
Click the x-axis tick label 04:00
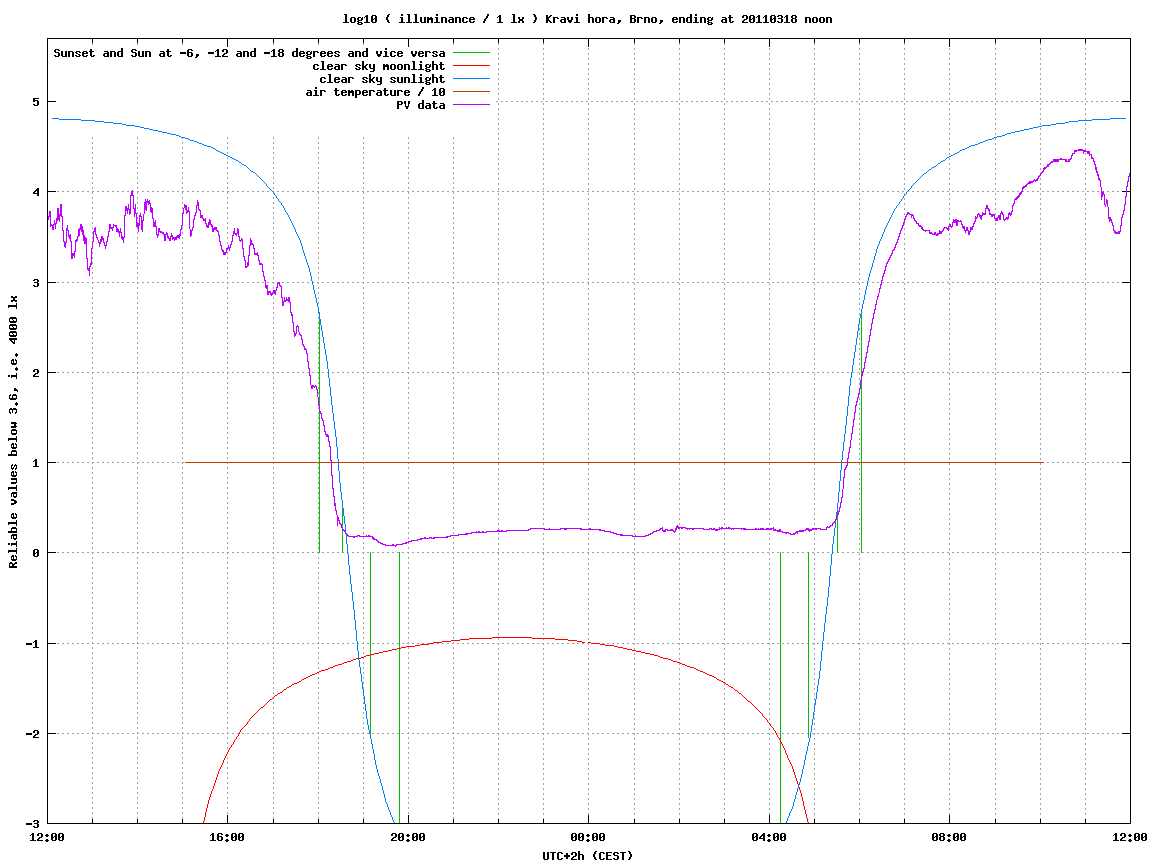[769, 837]
